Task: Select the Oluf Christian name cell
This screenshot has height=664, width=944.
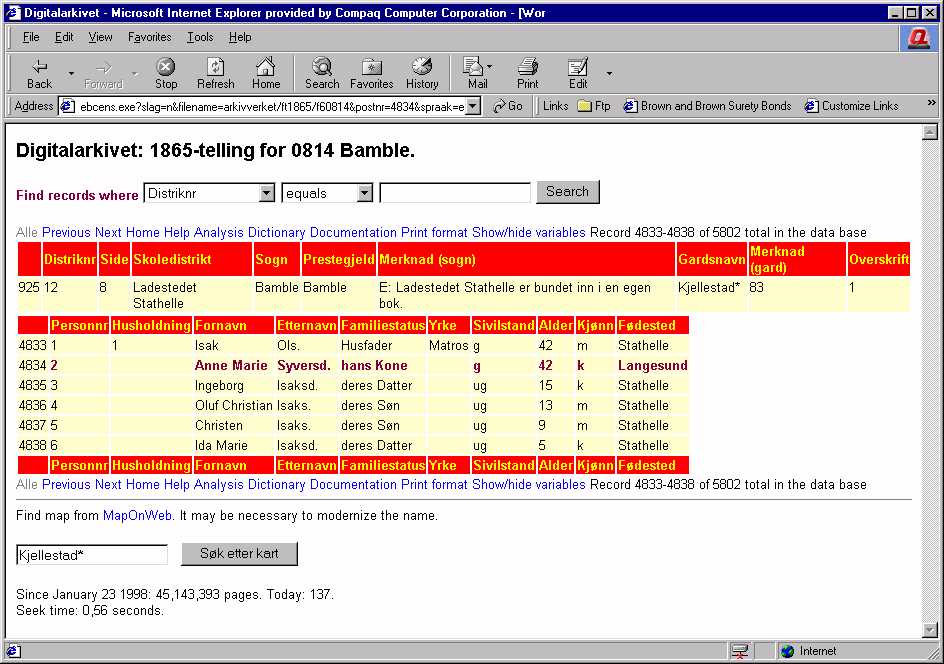Action: pyautogui.click(x=234, y=405)
